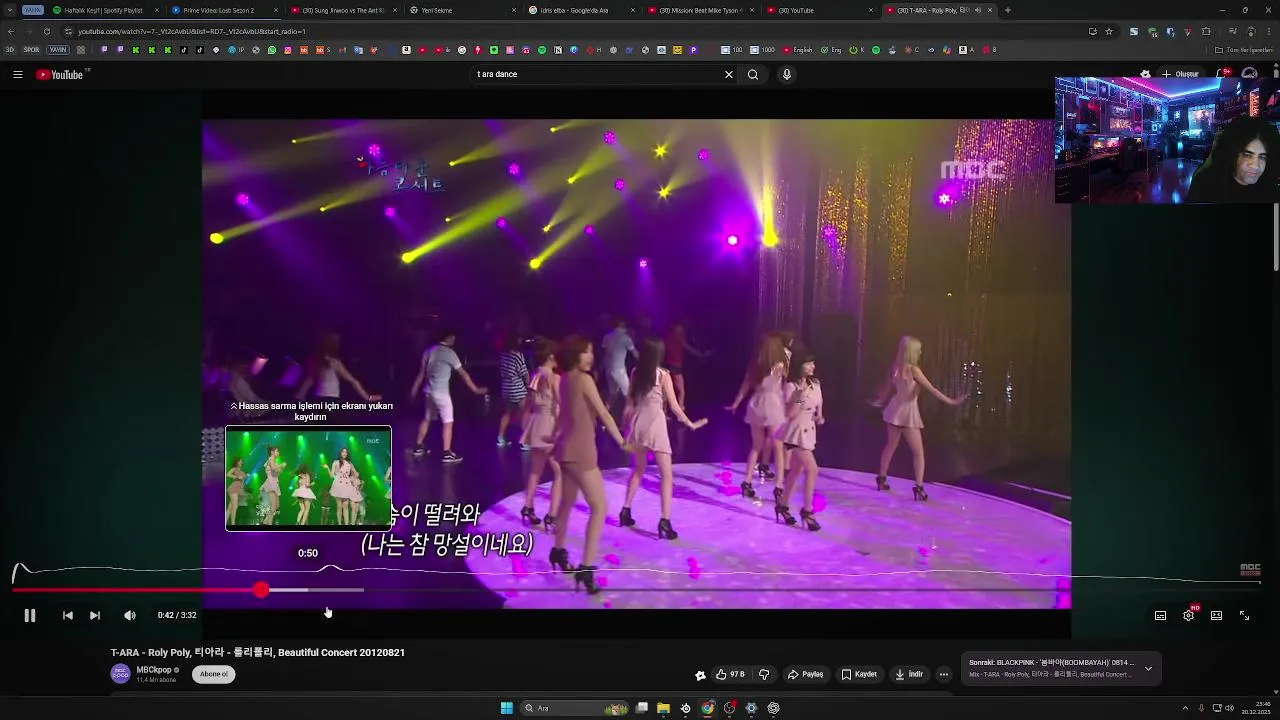Image resolution: width=1280 pixels, height=720 pixels.
Task: Switch to Haftalık Keşif Spotify Playlist tab
Action: click(103, 10)
